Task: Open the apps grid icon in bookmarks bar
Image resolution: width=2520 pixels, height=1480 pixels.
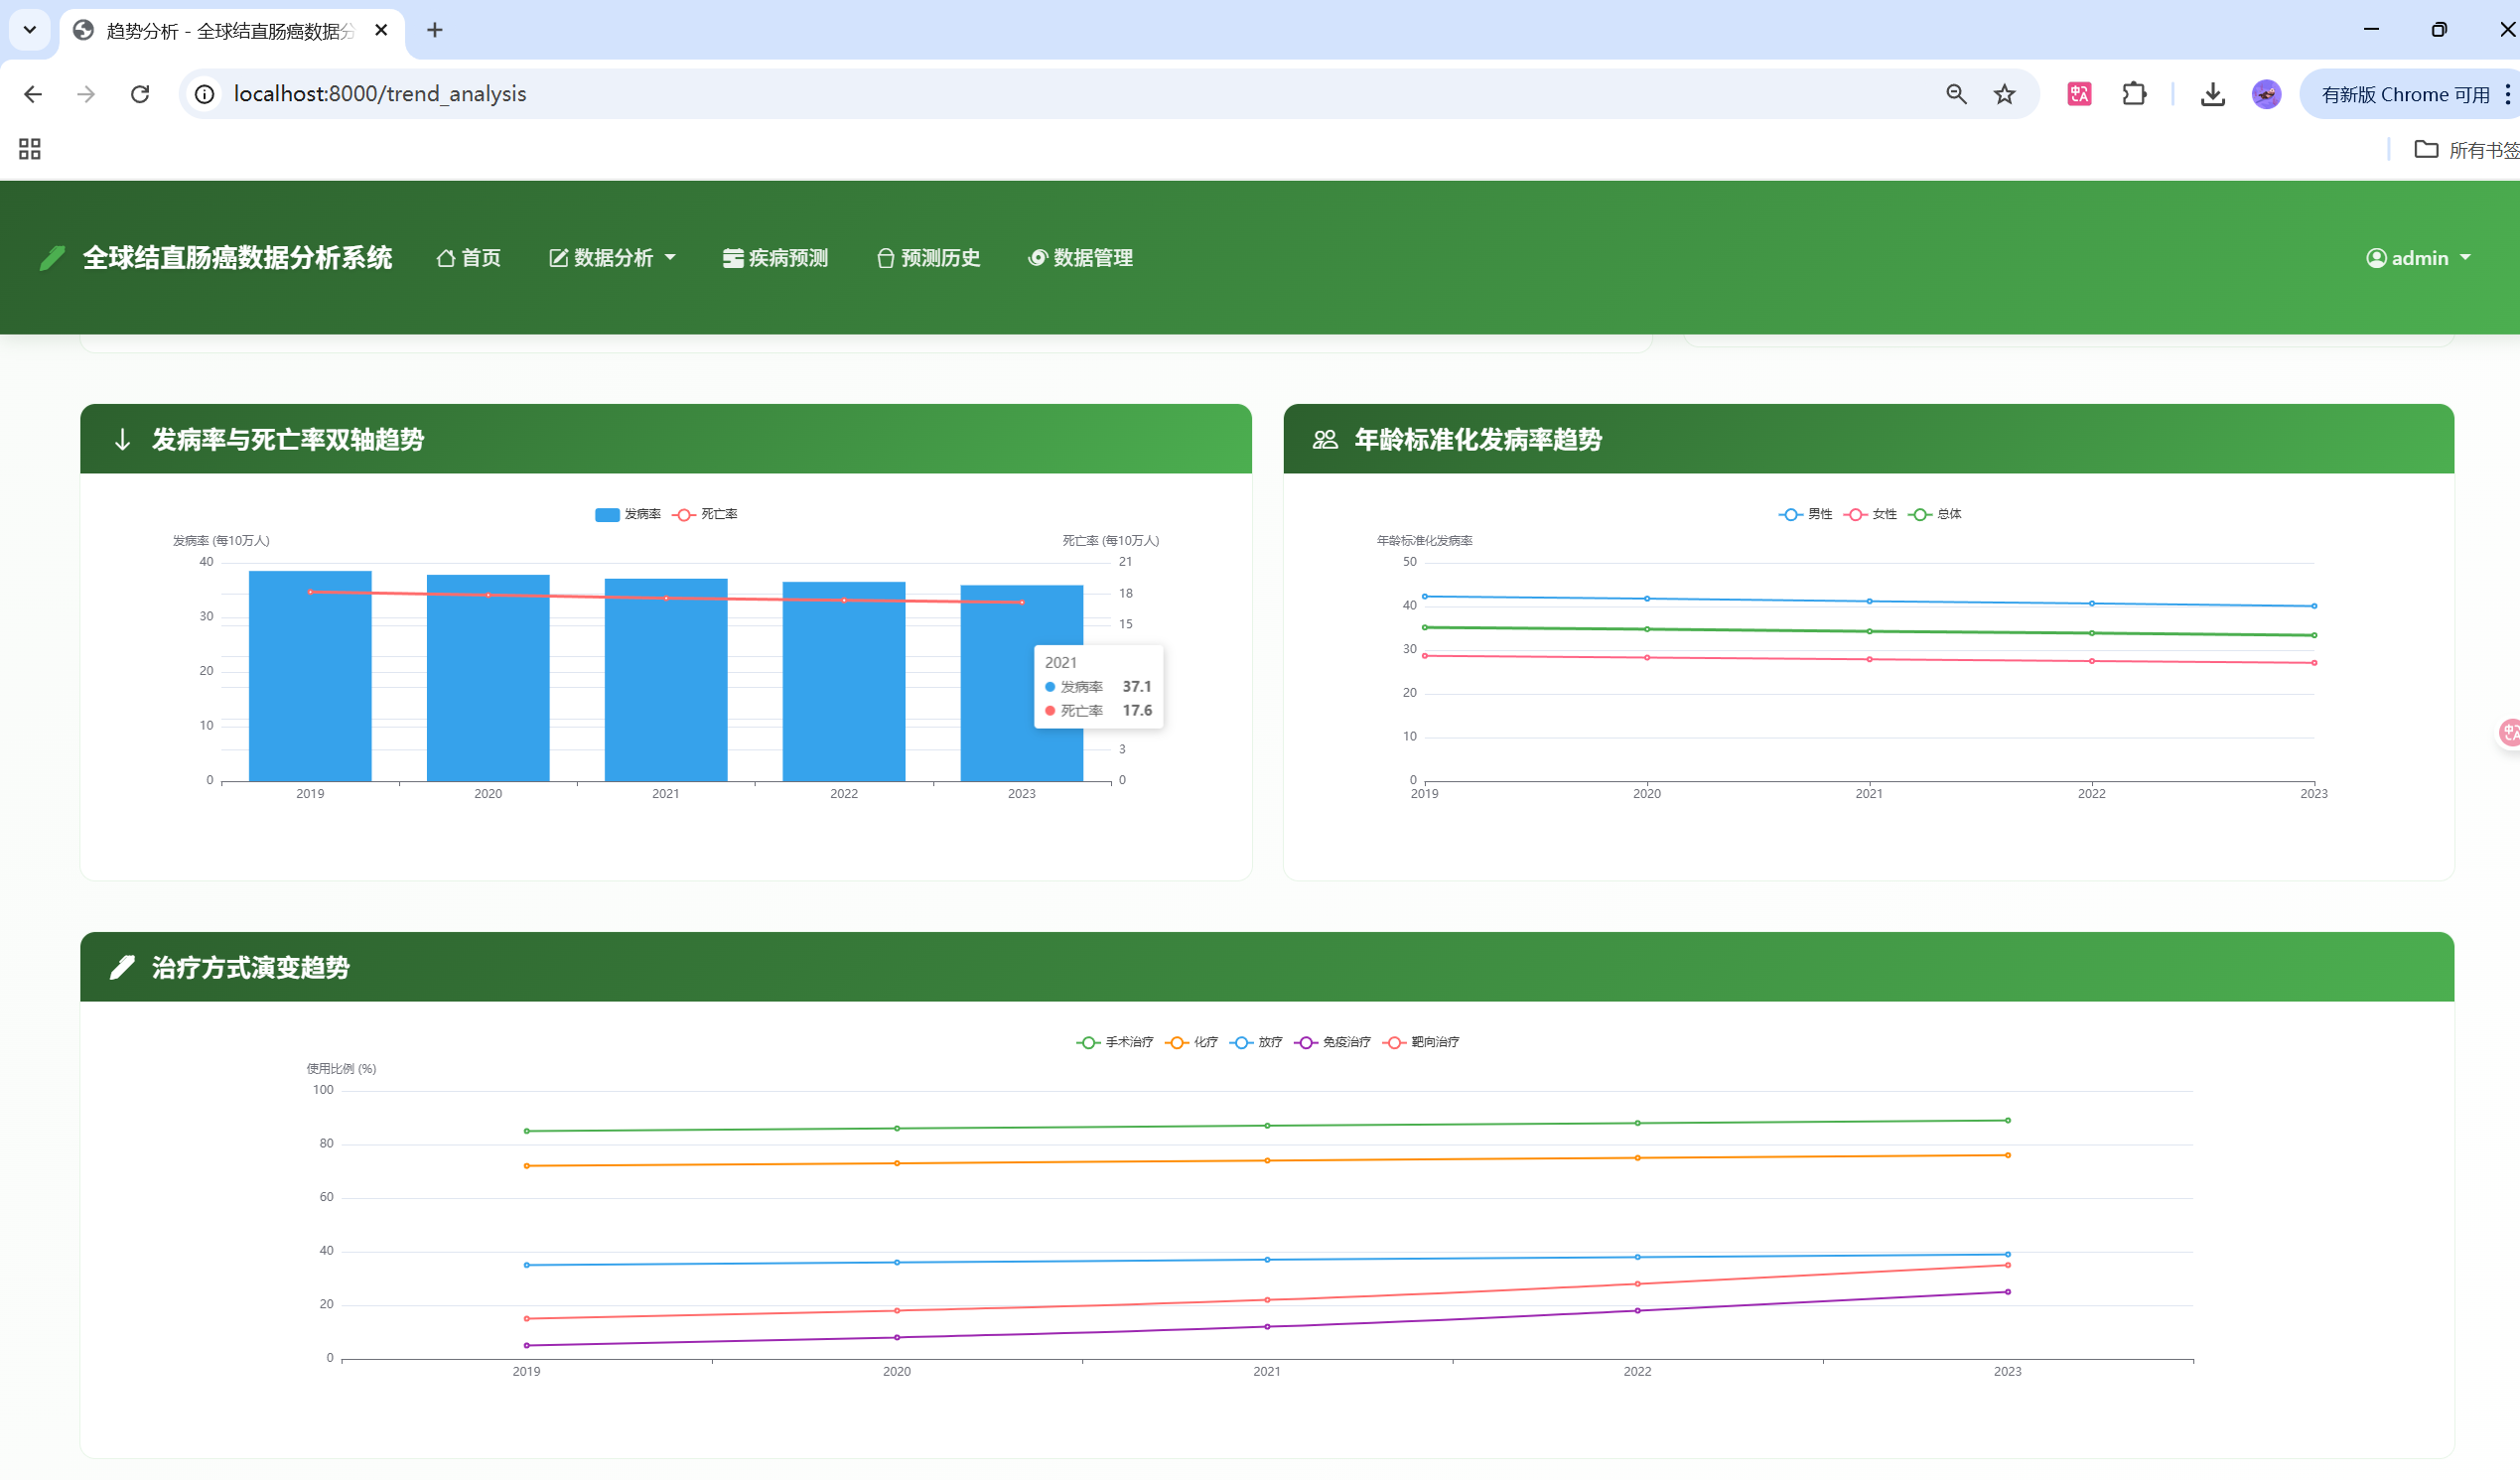Action: pyautogui.click(x=30, y=149)
